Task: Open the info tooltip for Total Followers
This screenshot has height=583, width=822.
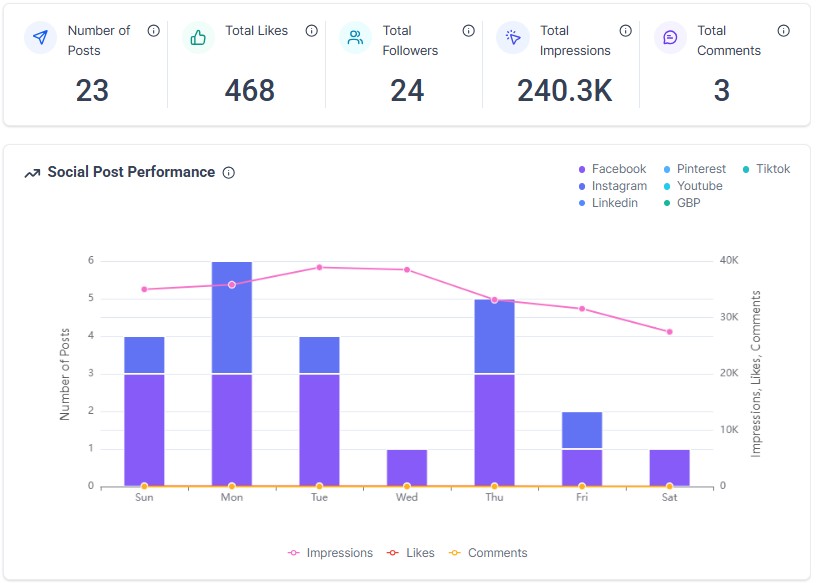Action: click(x=468, y=31)
